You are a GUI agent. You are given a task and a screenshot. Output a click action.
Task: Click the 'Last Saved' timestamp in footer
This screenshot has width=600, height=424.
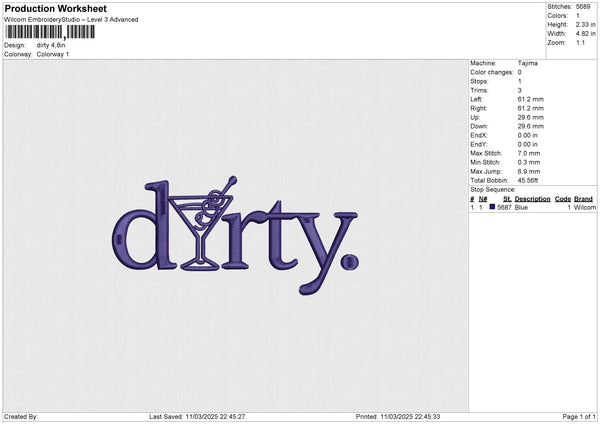pos(197,416)
